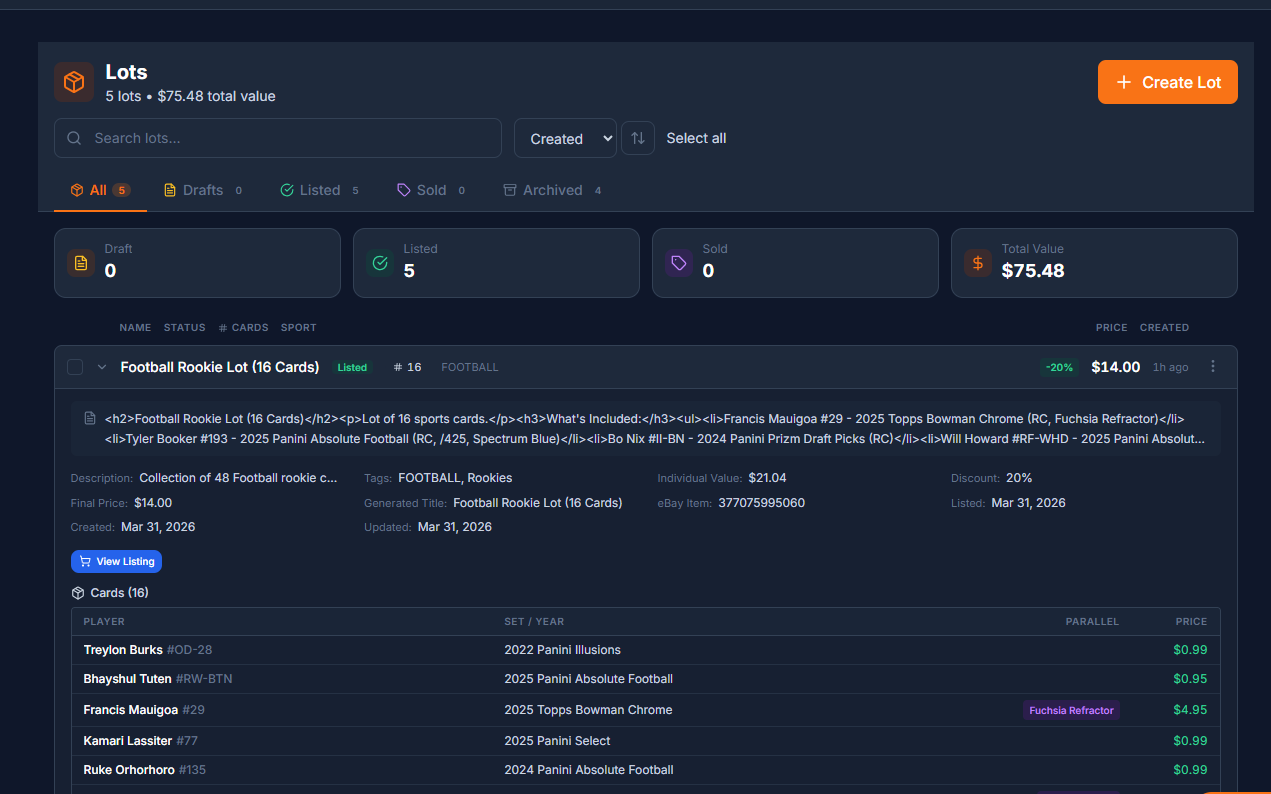The width and height of the screenshot is (1271, 794).
Task: Click the document icon beside HTML description
Action: [90, 418]
